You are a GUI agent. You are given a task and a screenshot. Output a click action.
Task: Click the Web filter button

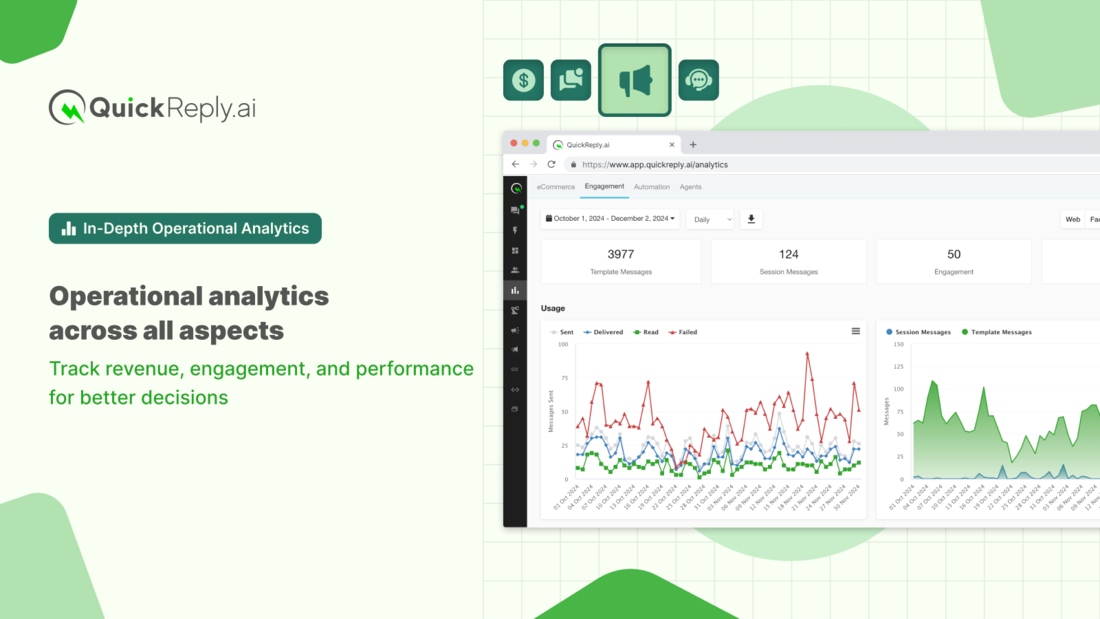point(1072,219)
